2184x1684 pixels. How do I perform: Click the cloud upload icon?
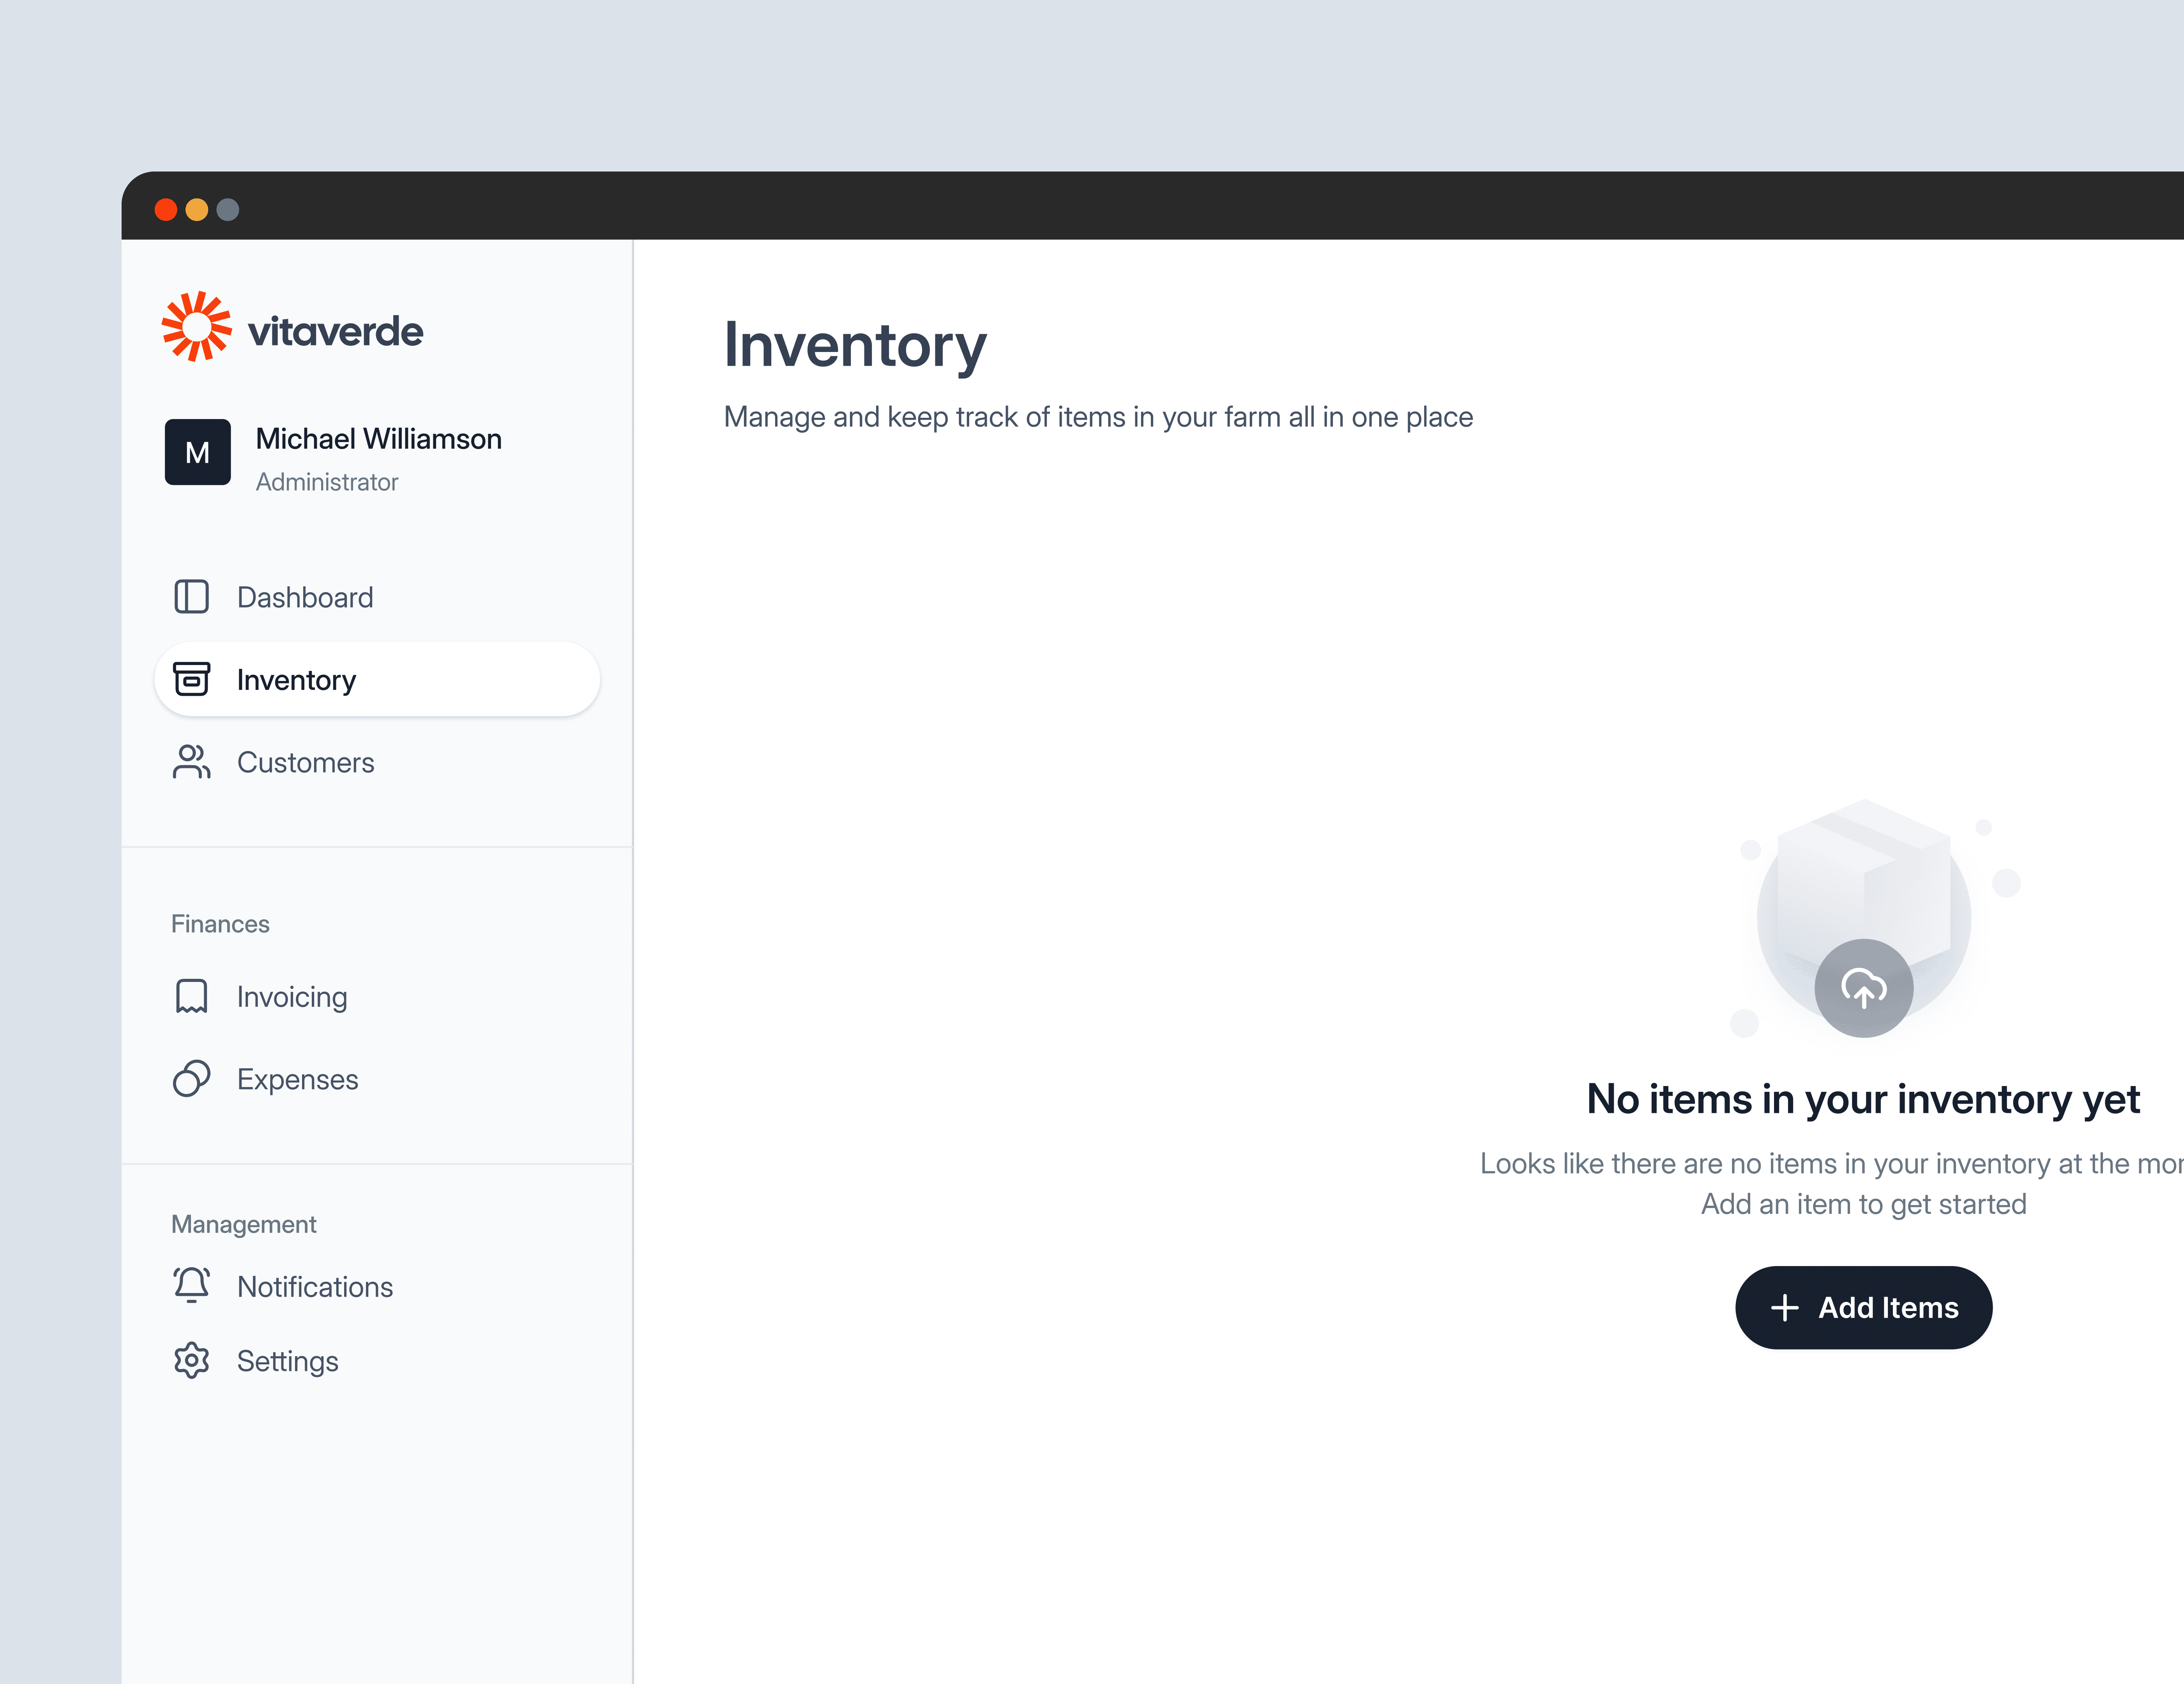(1863, 988)
